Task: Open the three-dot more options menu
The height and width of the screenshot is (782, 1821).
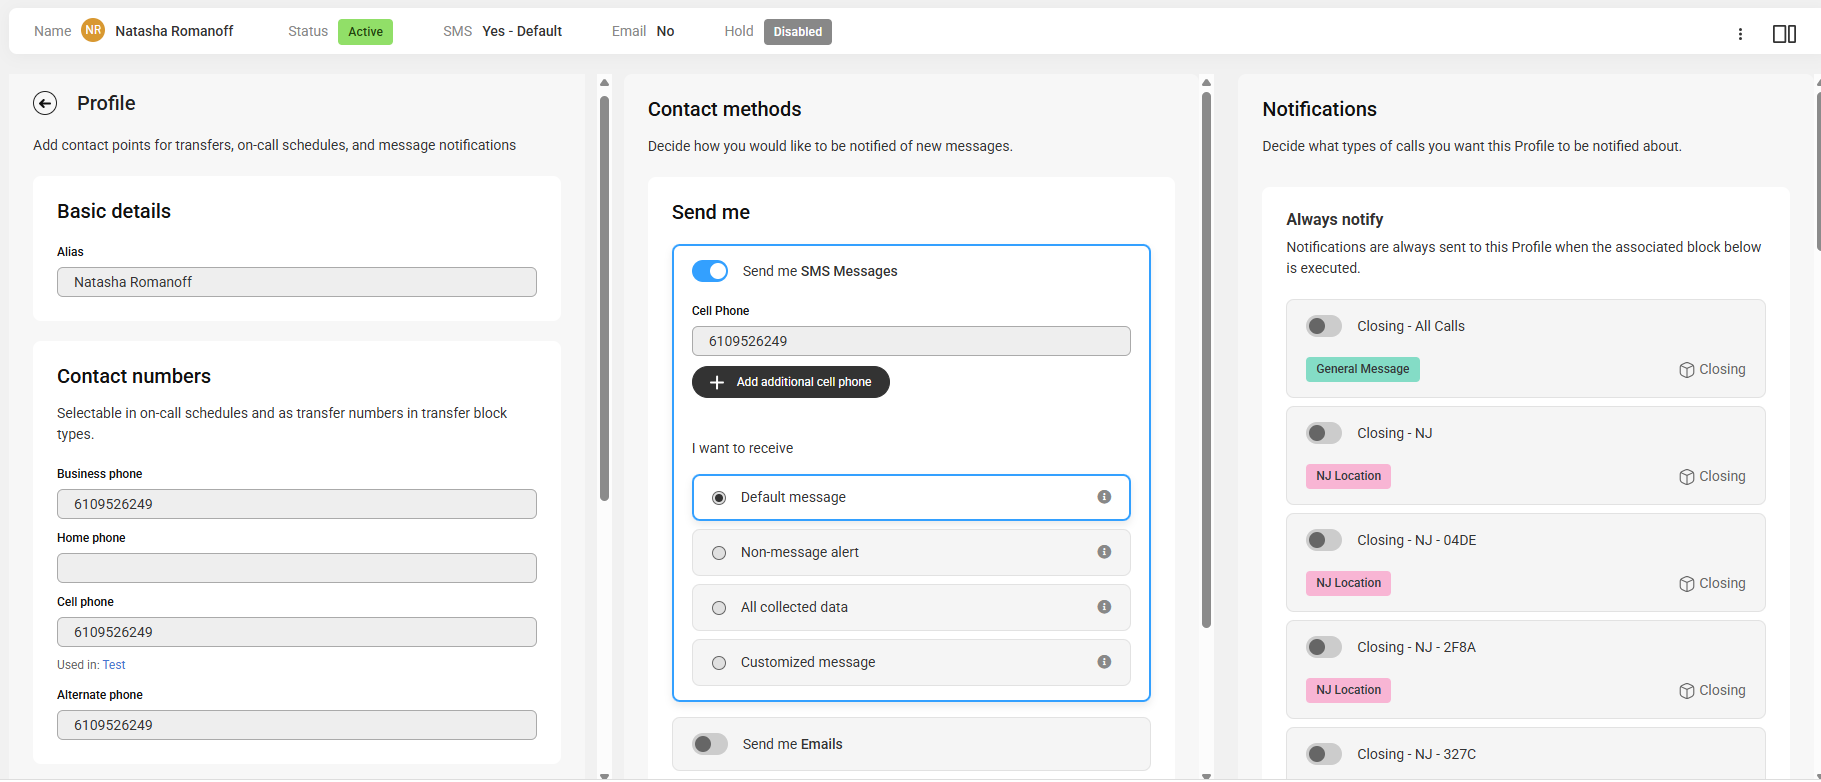Action: click(x=1740, y=34)
